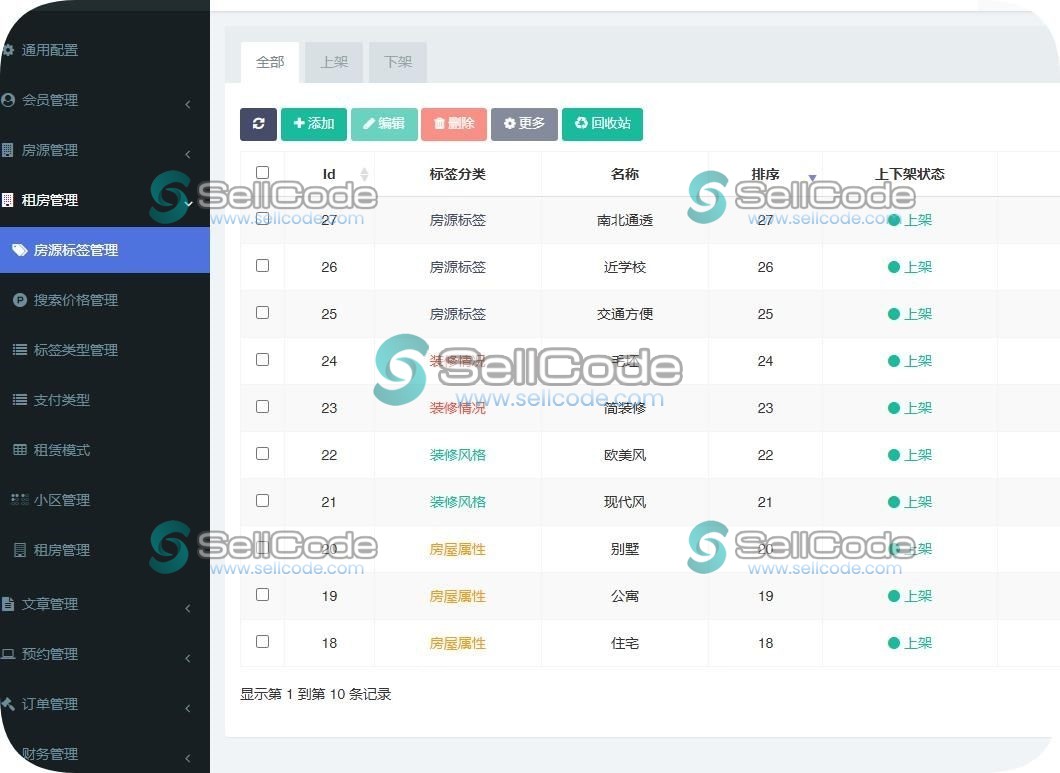Image resolution: width=1060 pixels, height=773 pixels.
Task: Click the 添加 add button
Action: (313, 124)
